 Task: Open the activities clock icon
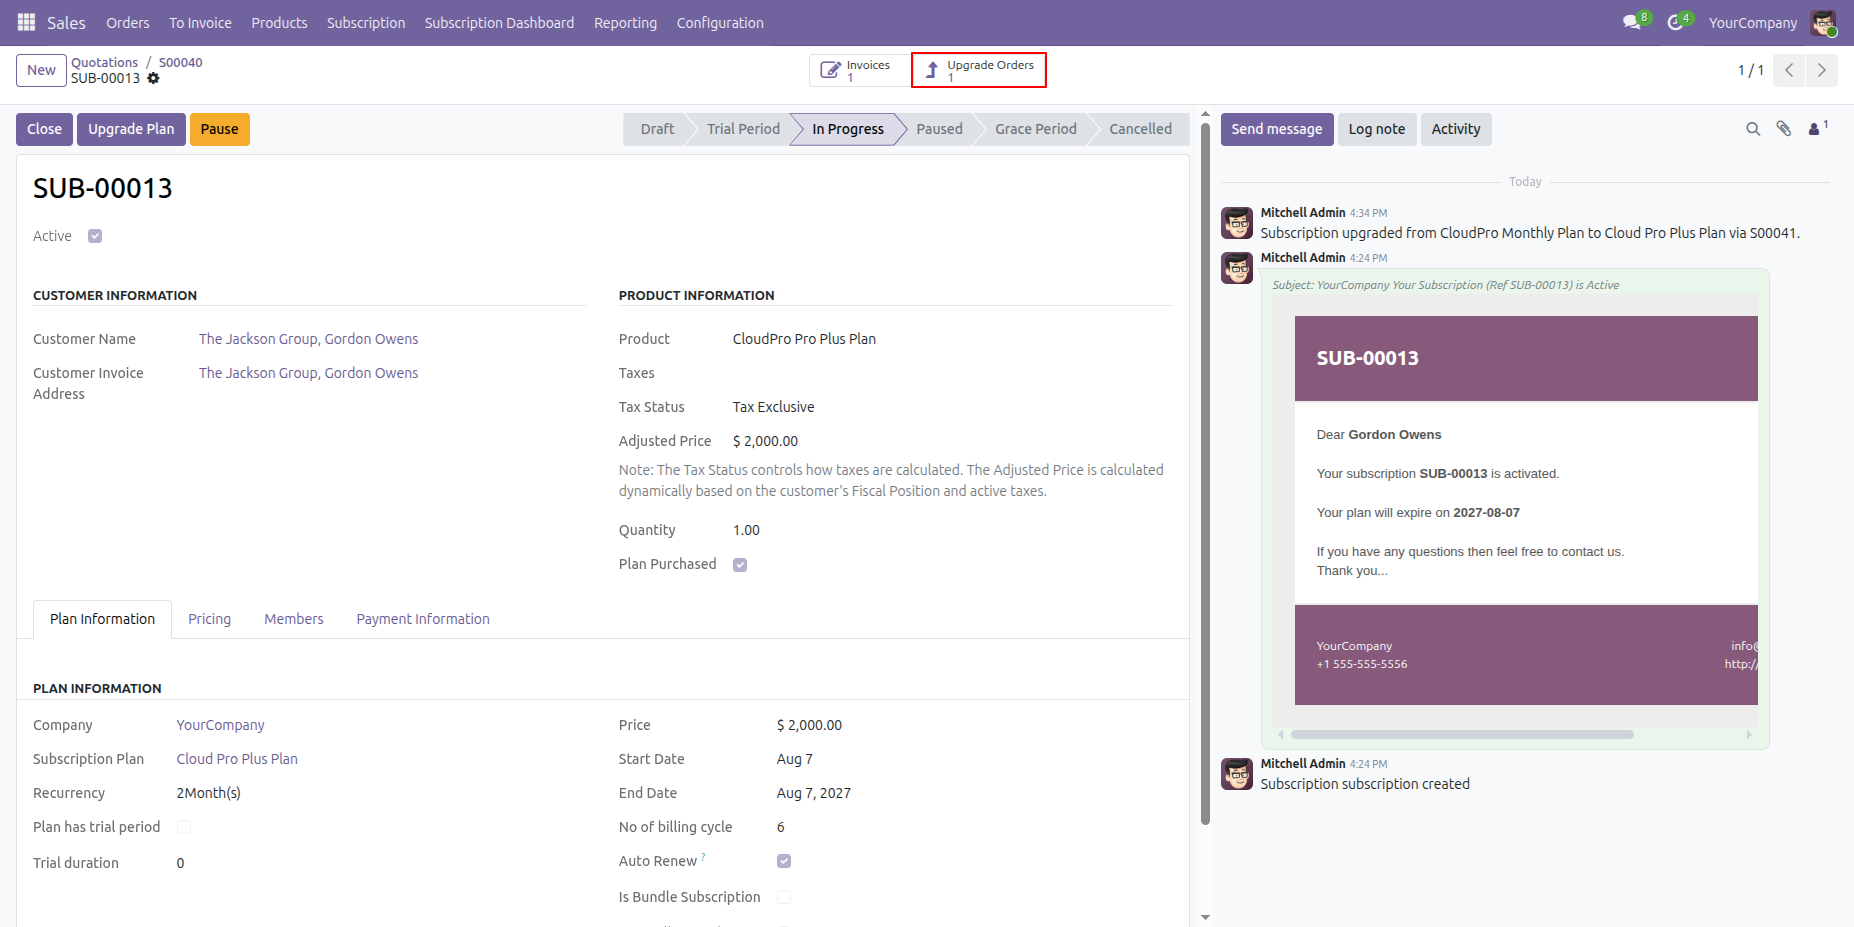pos(1675,22)
